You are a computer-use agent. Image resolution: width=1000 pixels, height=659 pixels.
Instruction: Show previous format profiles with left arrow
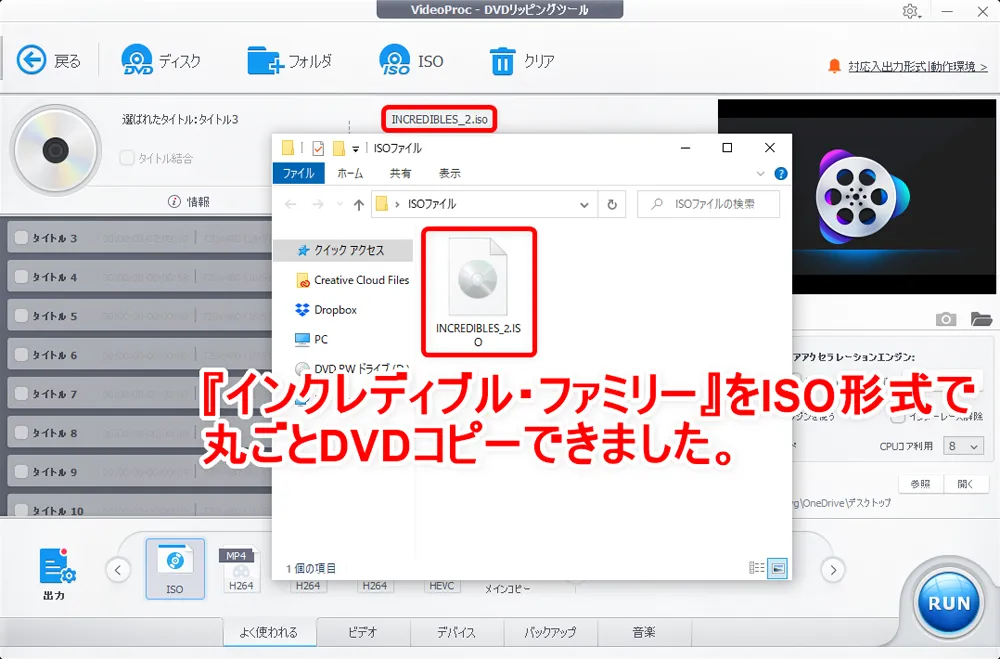[118, 570]
